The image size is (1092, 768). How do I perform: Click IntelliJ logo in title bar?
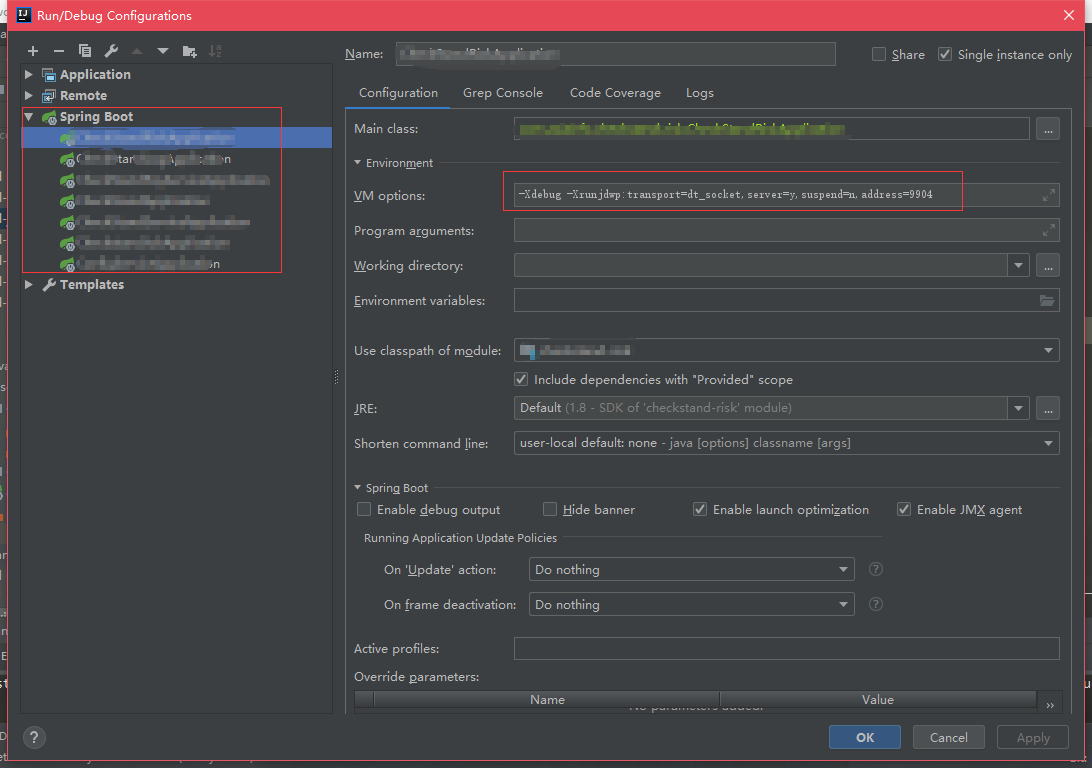(24, 15)
